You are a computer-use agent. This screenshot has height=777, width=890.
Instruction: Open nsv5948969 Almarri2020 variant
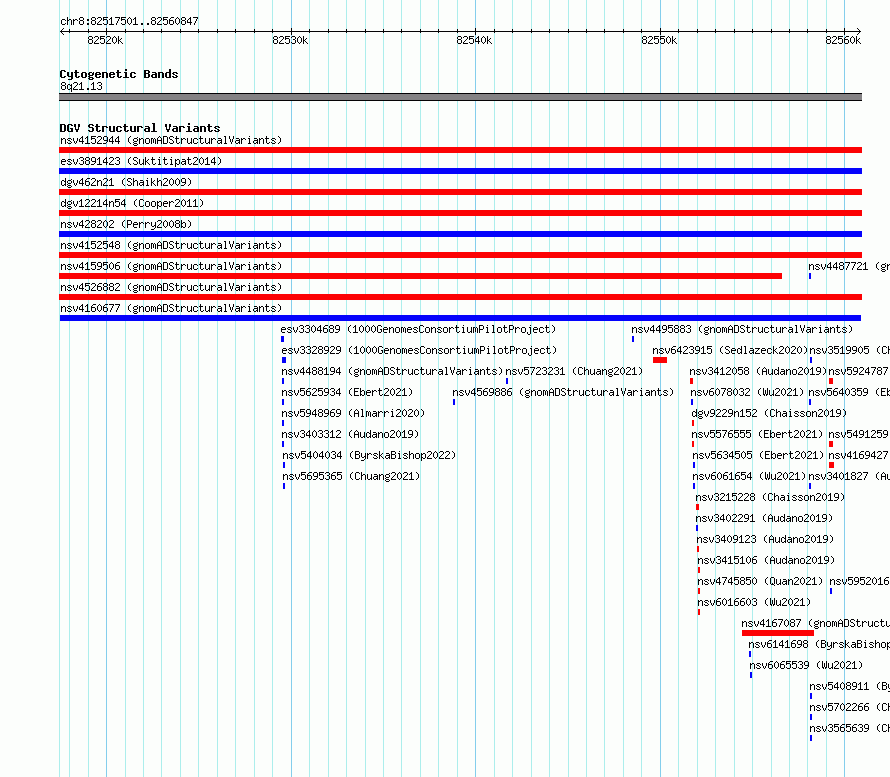(x=353, y=413)
